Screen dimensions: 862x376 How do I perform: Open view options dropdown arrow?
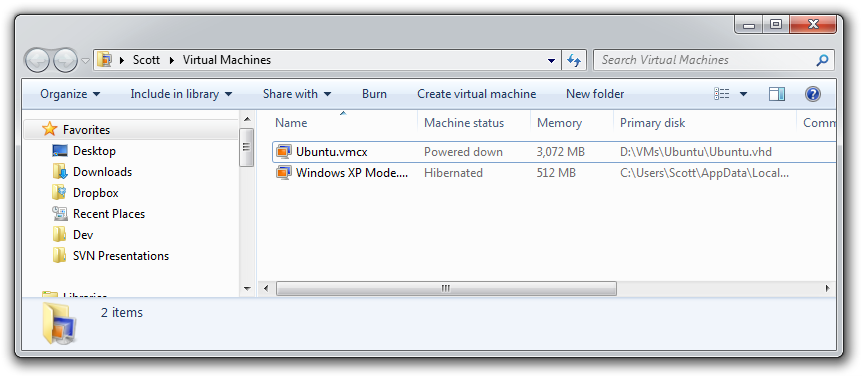(743, 94)
